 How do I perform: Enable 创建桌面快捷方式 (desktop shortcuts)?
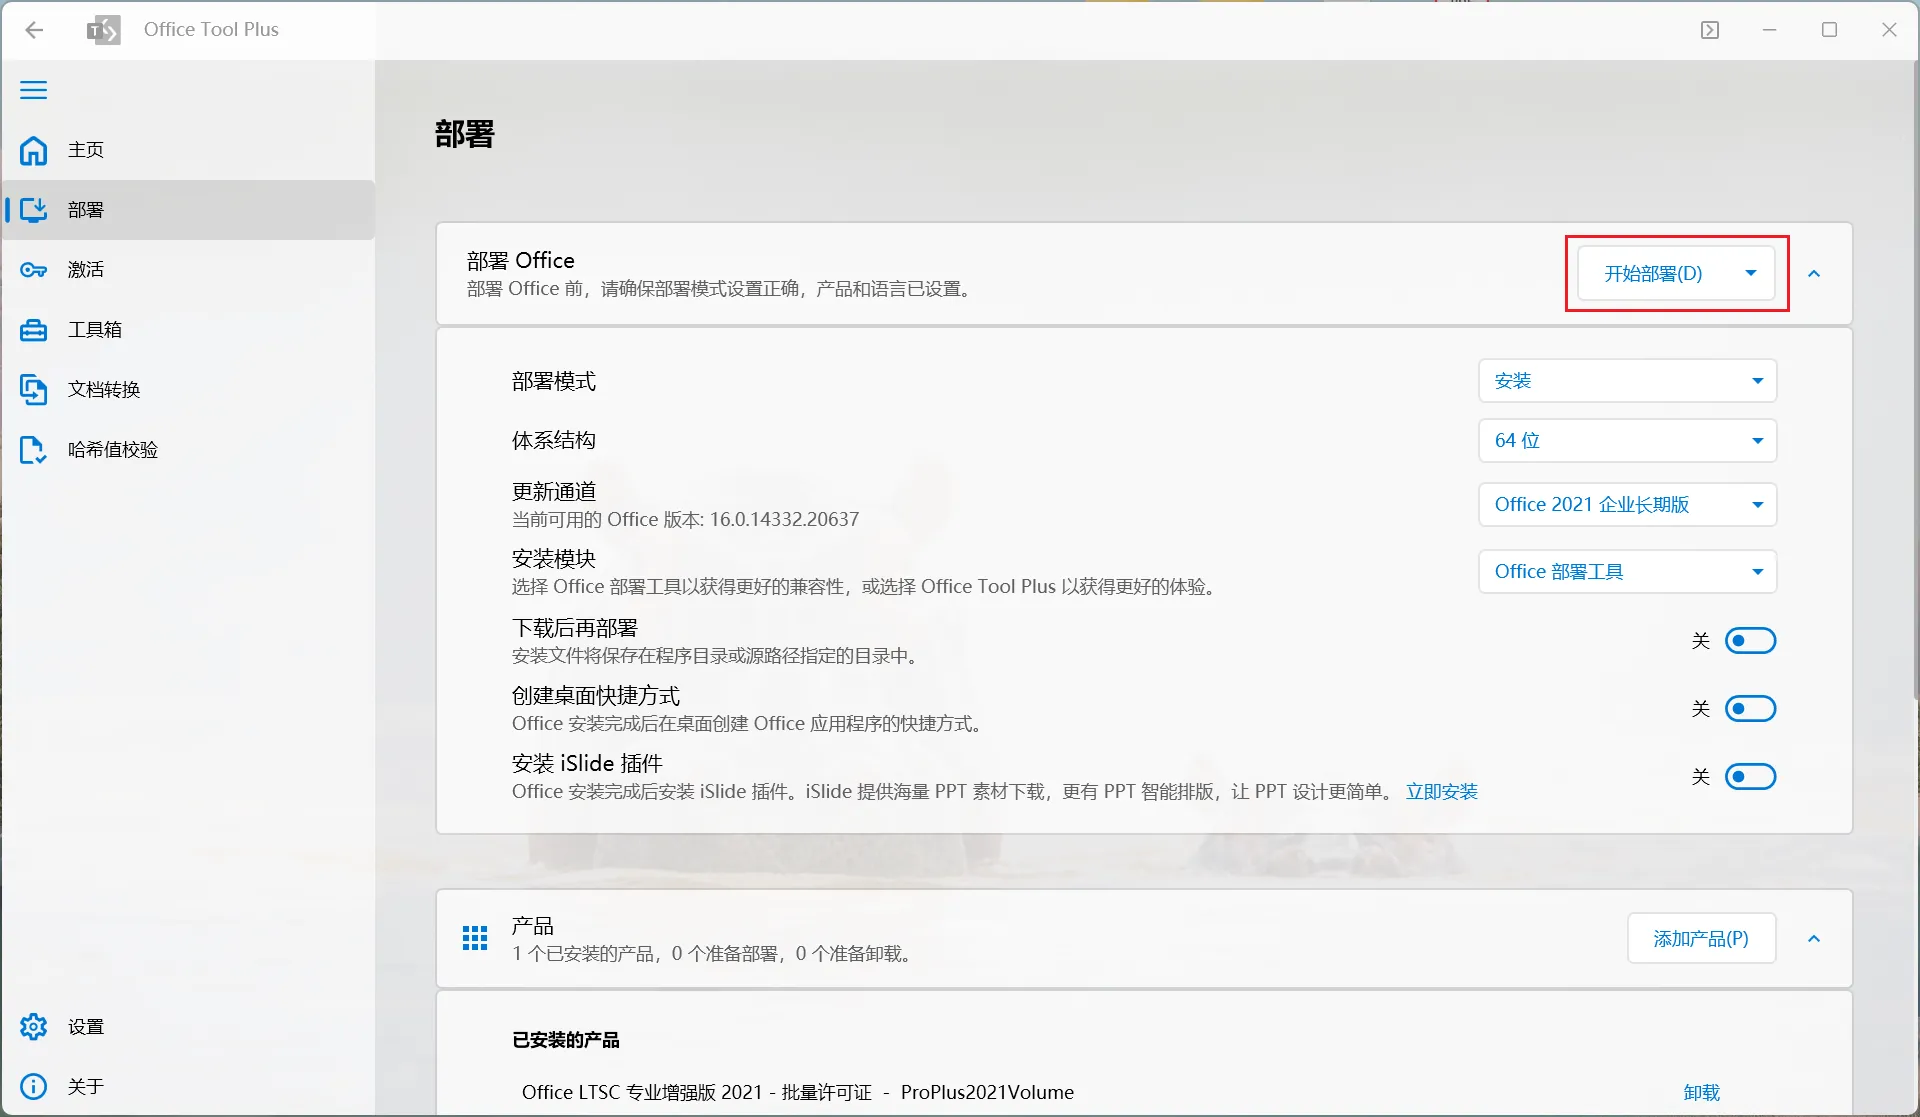pyautogui.click(x=1750, y=708)
